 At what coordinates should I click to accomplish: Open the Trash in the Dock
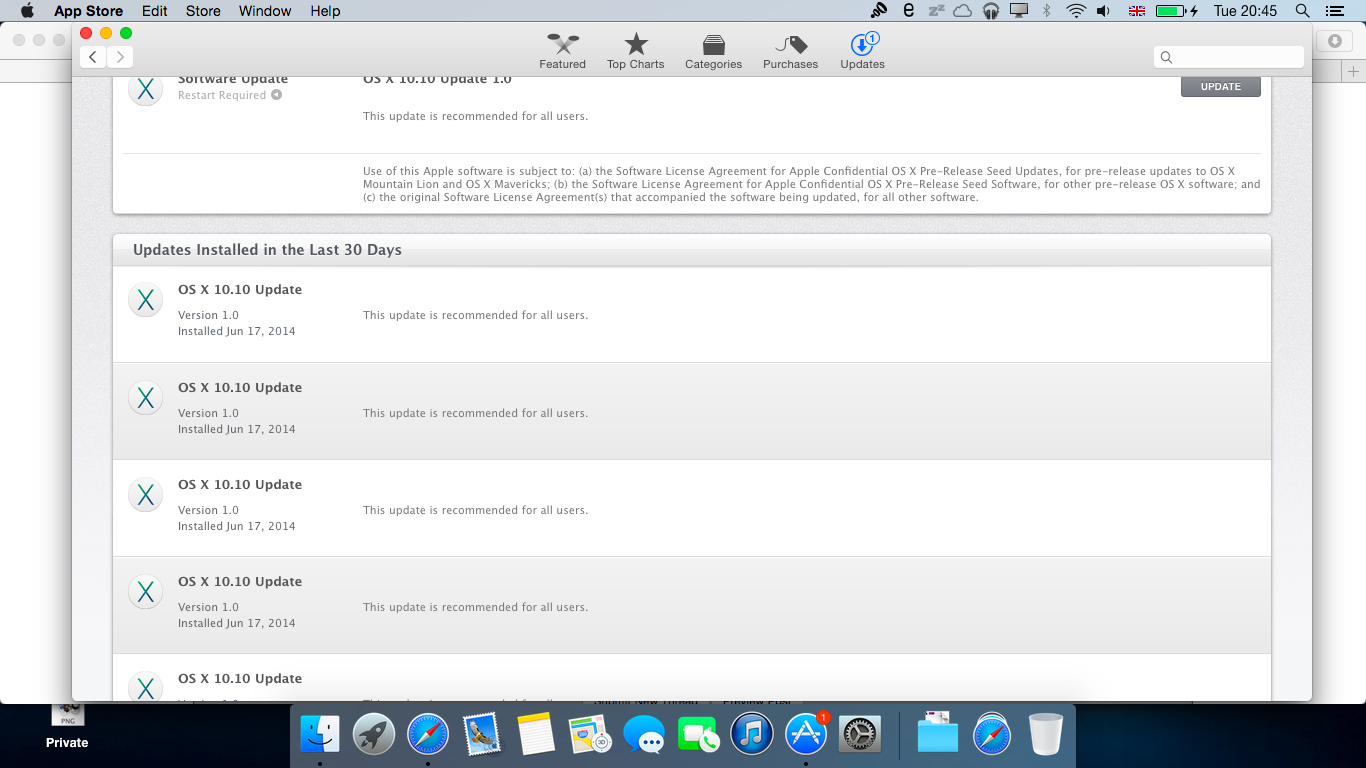pos(1046,735)
